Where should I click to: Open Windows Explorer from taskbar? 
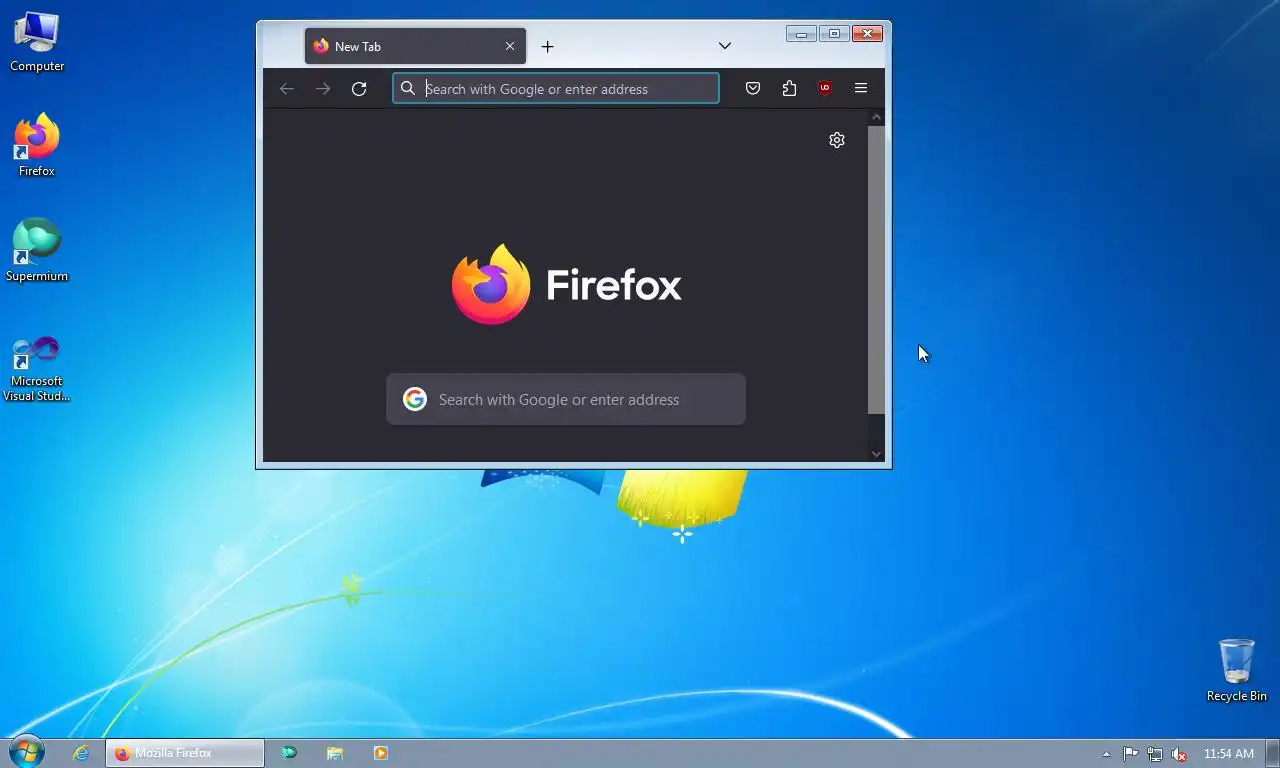[335, 753]
